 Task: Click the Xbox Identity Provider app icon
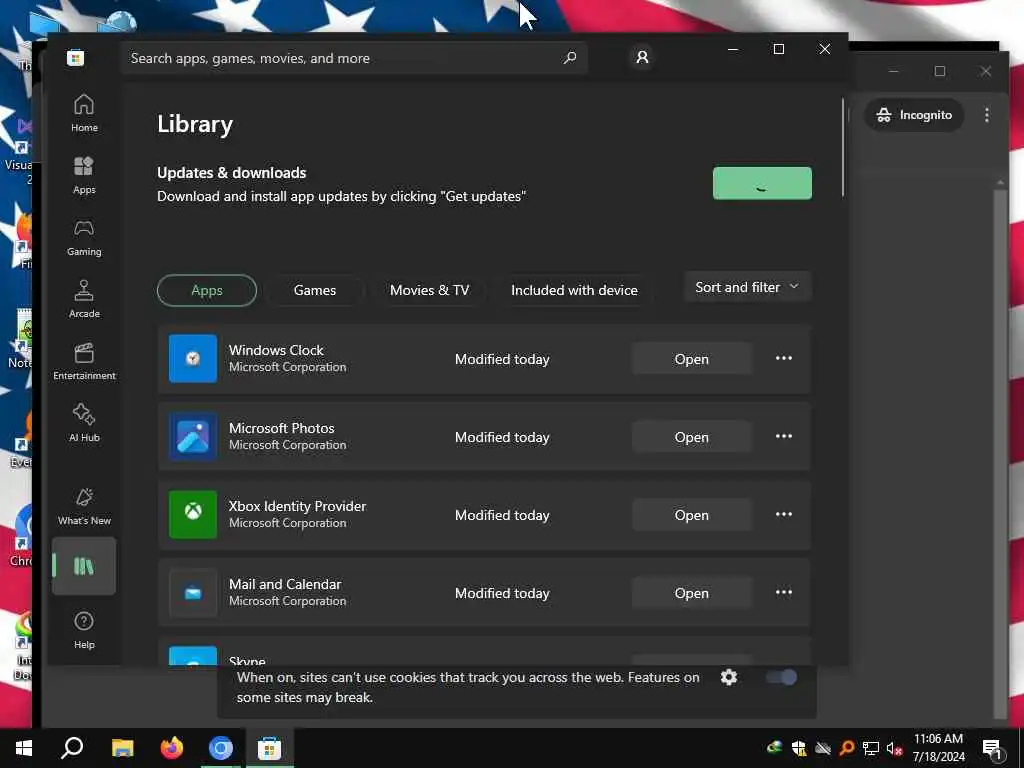tap(193, 515)
